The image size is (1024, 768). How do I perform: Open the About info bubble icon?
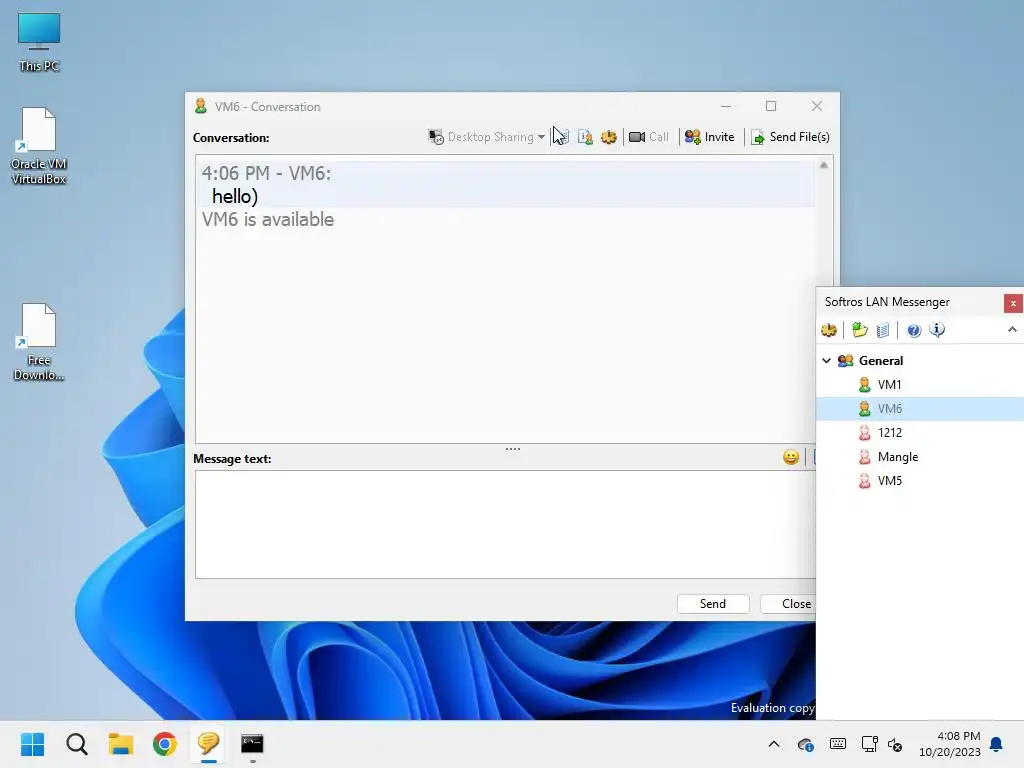click(x=937, y=330)
